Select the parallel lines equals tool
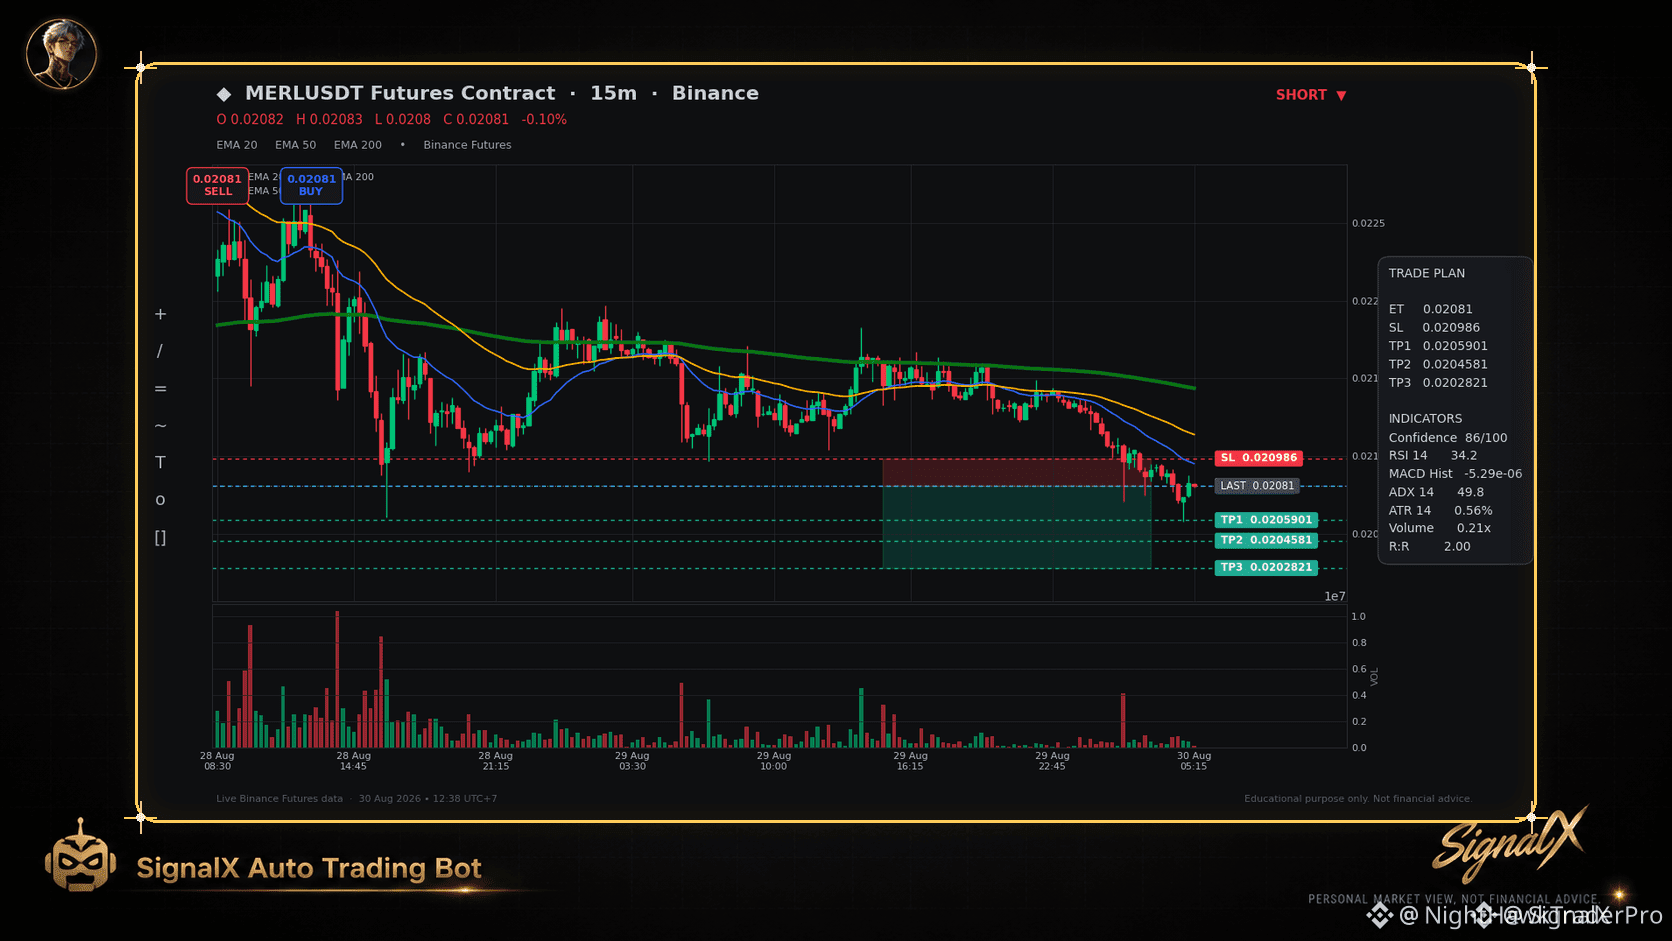This screenshot has width=1672, height=941. [x=160, y=389]
